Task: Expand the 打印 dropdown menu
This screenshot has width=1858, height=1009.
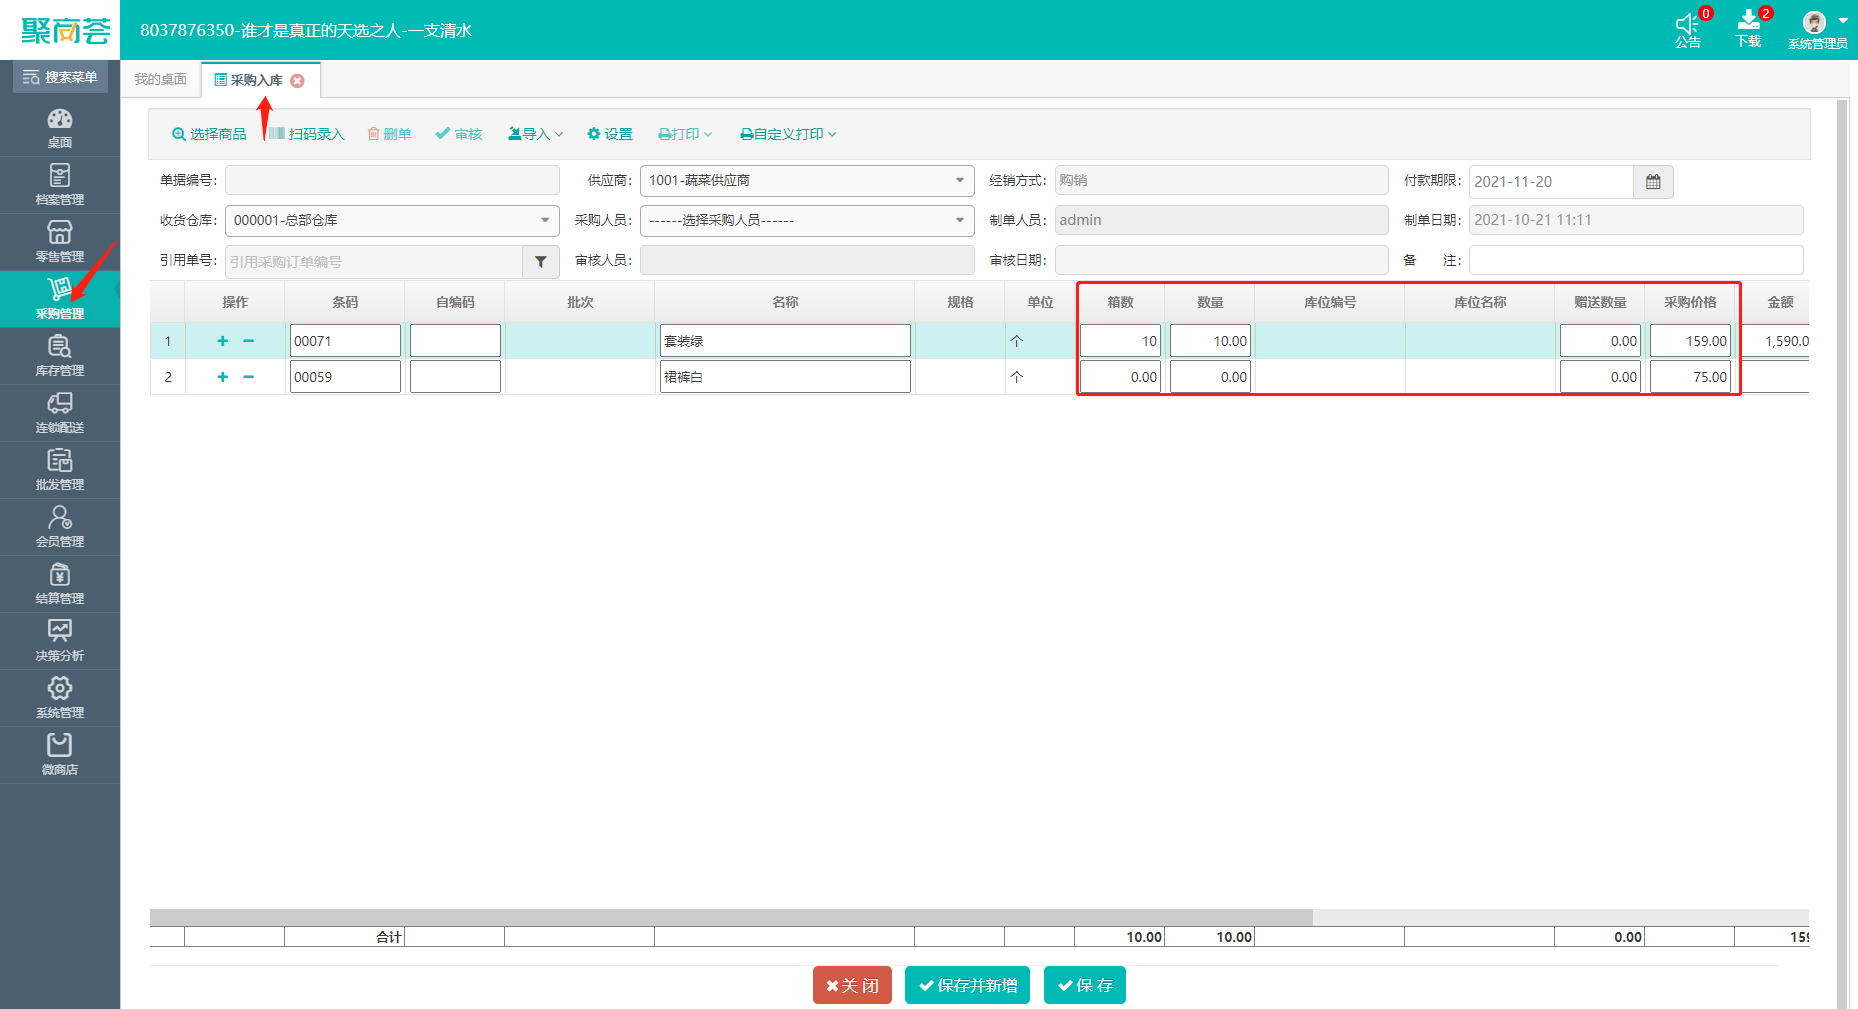Action: tap(685, 134)
